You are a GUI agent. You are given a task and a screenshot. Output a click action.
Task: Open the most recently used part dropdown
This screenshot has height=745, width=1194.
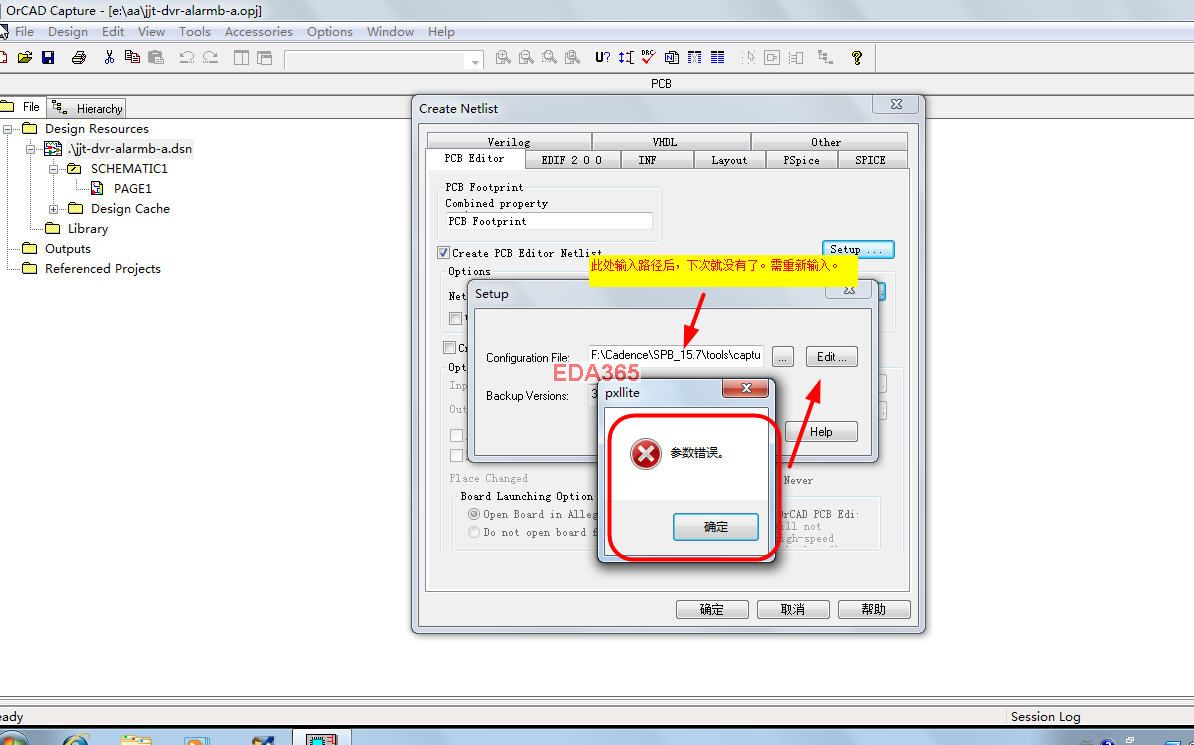475,60
